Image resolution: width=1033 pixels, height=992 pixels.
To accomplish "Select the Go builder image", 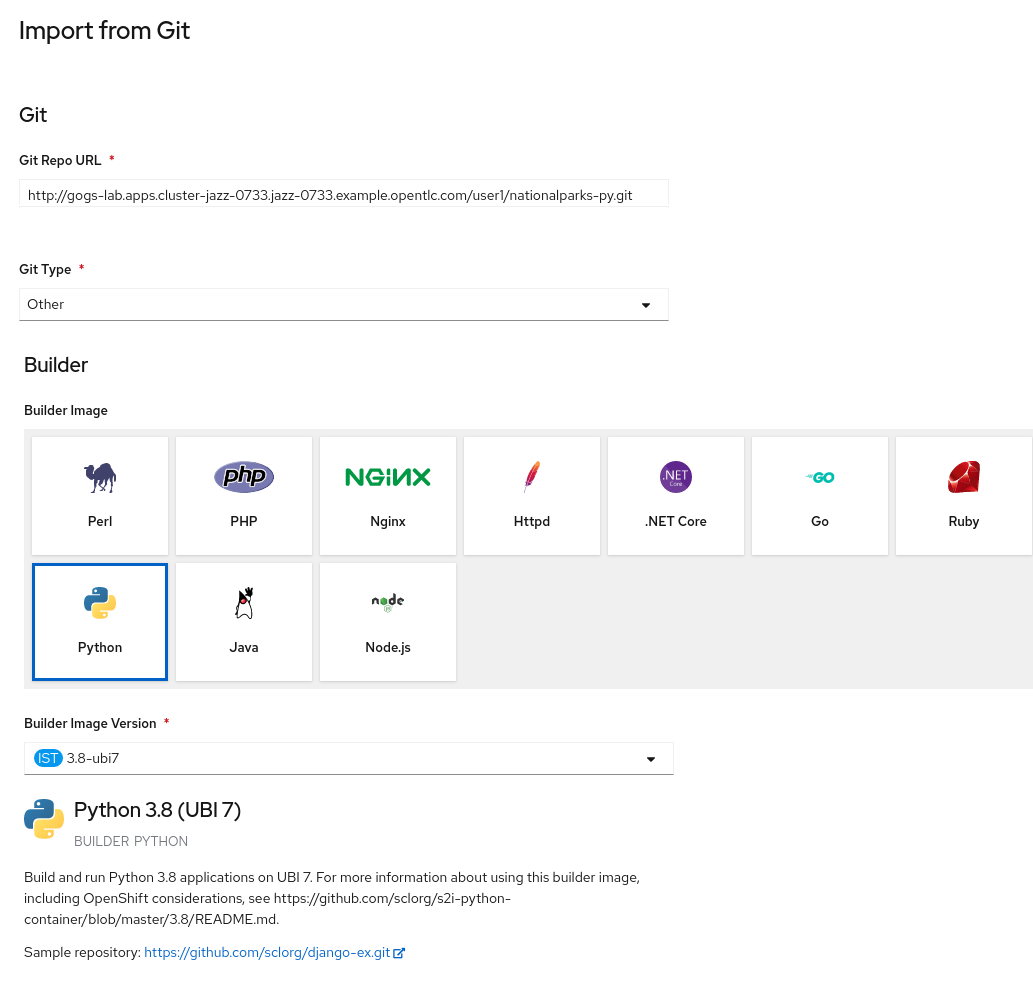I will pos(820,496).
